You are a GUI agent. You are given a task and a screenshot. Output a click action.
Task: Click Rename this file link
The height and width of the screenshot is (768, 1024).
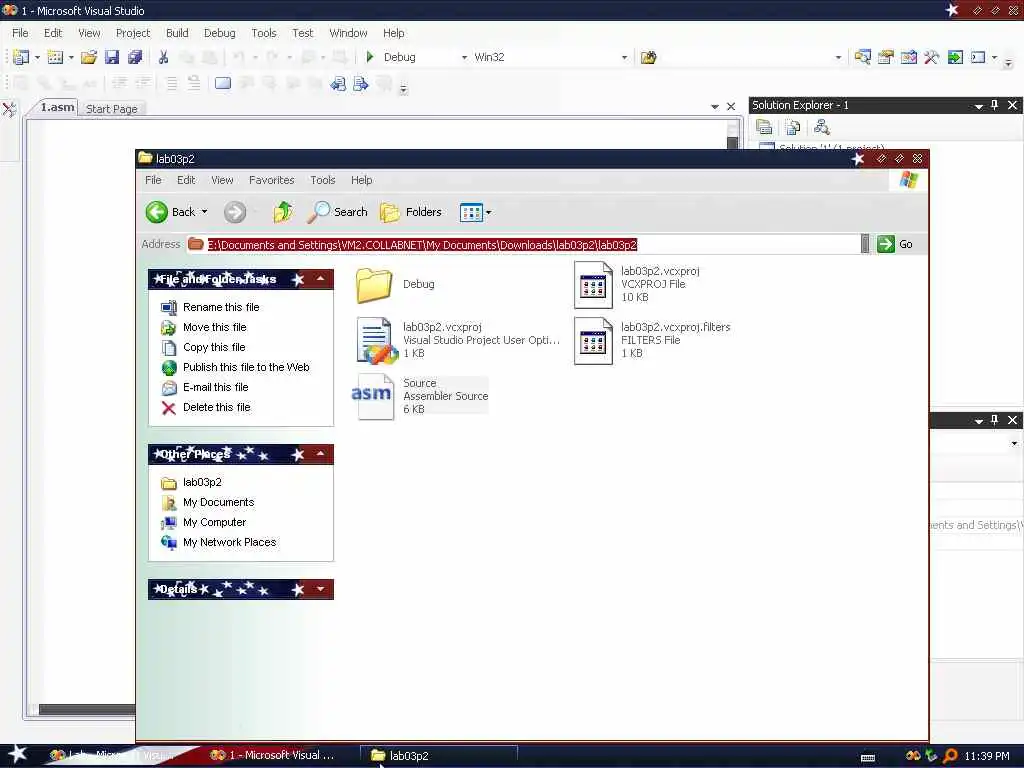pos(221,307)
